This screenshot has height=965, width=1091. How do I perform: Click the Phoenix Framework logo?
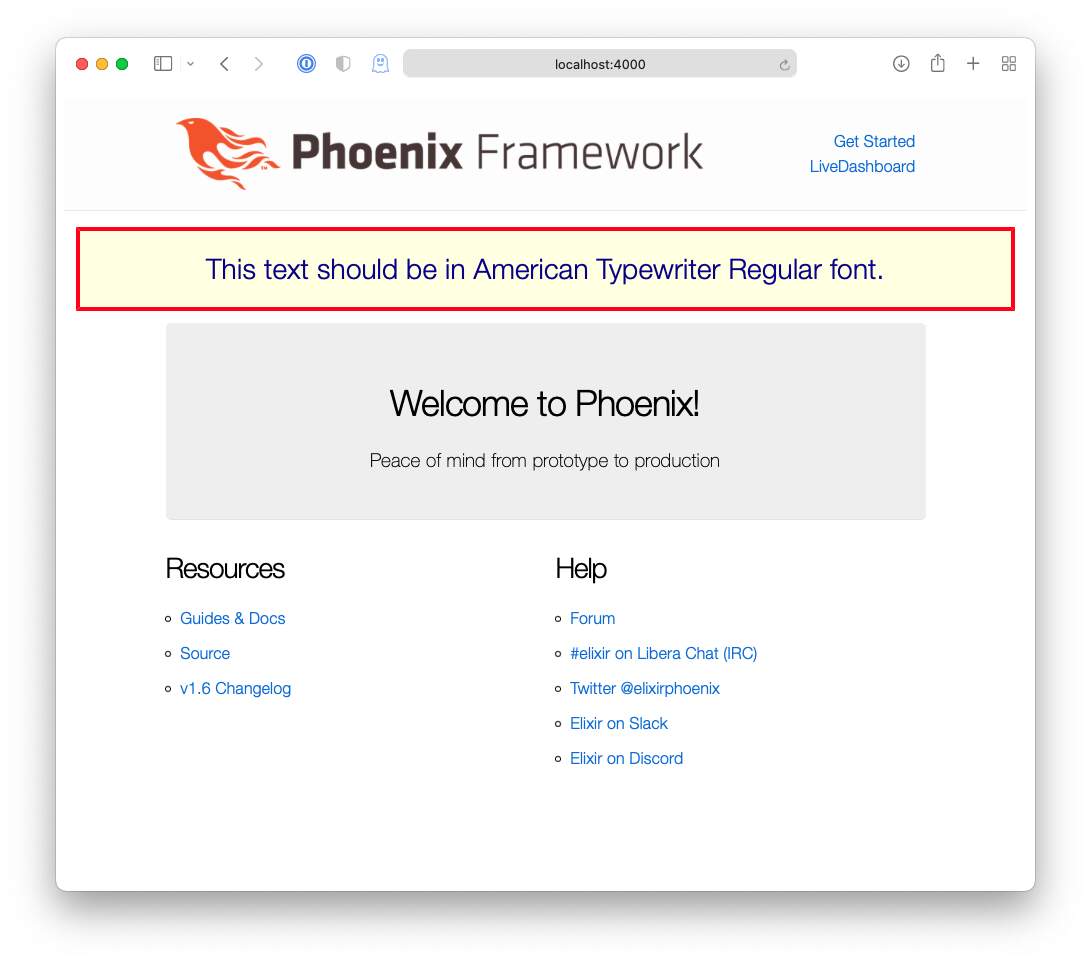439,153
